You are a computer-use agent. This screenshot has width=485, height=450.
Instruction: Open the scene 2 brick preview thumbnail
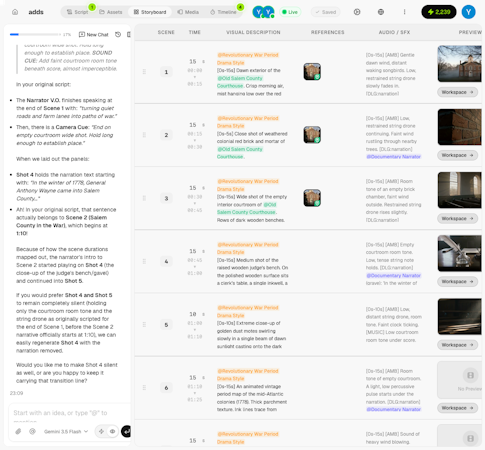[x=459, y=127]
